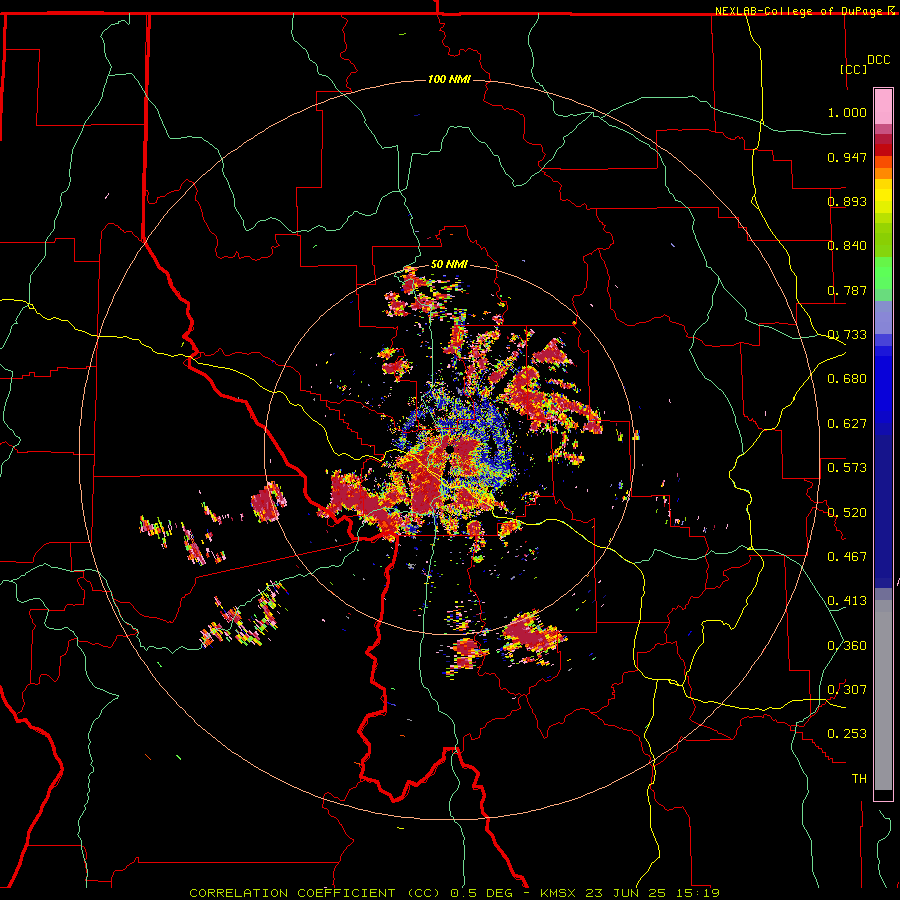900x900 pixels.
Task: Click the 0.627 color scale value
Action: click(847, 424)
